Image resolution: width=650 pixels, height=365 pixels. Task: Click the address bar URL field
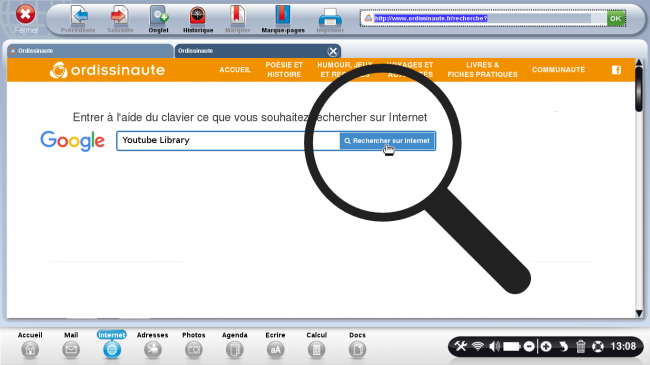pyautogui.click(x=483, y=18)
